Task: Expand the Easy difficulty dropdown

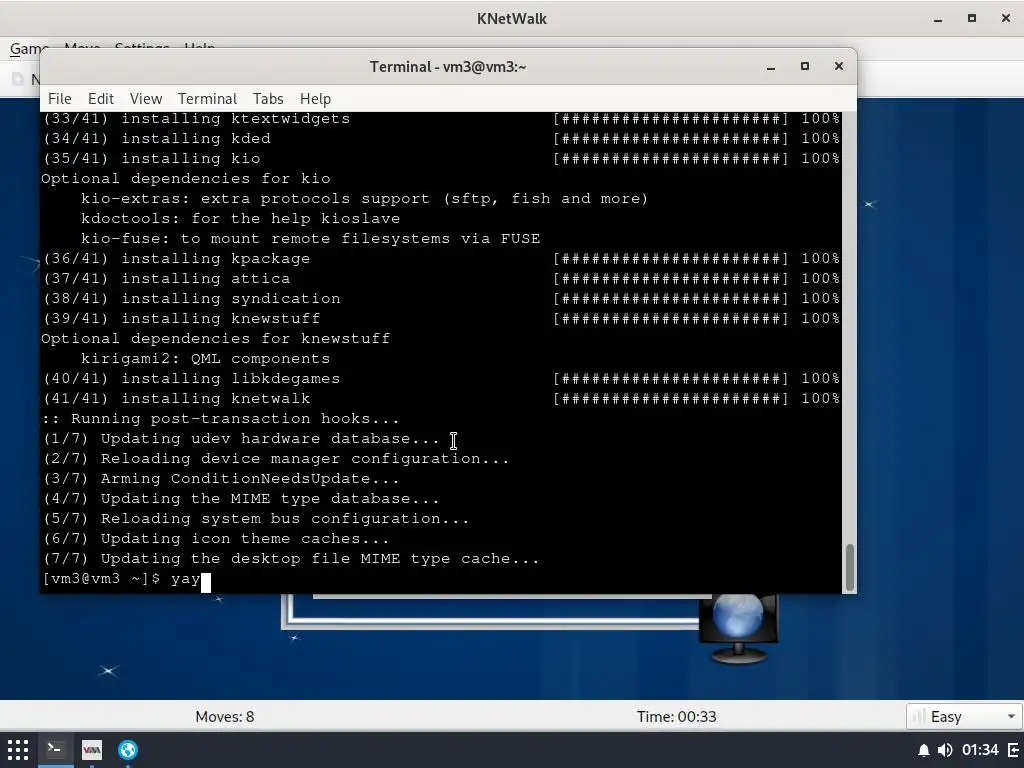Action: (964, 716)
